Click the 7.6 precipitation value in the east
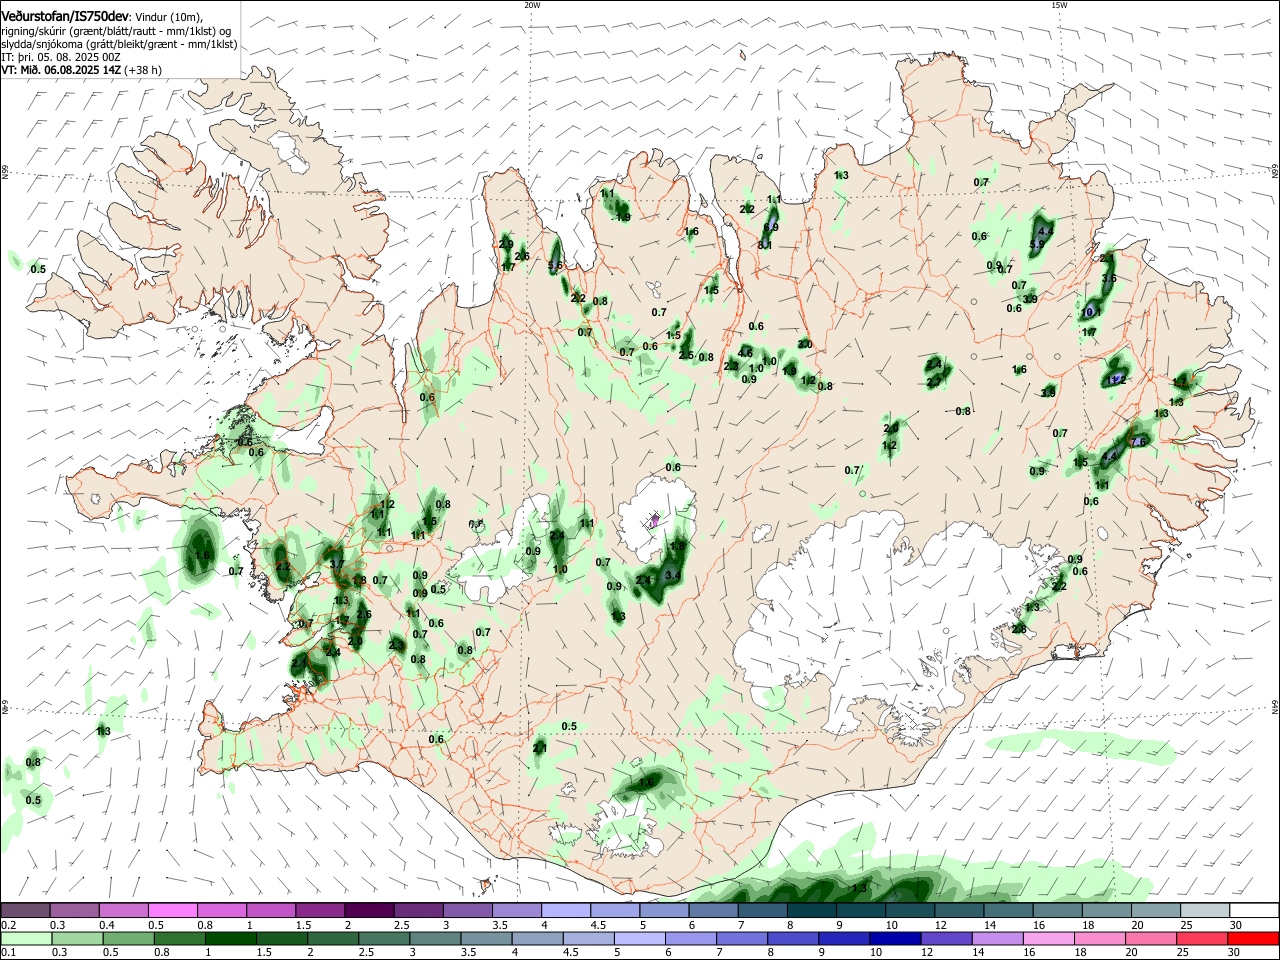1280x960 pixels. click(x=1137, y=442)
